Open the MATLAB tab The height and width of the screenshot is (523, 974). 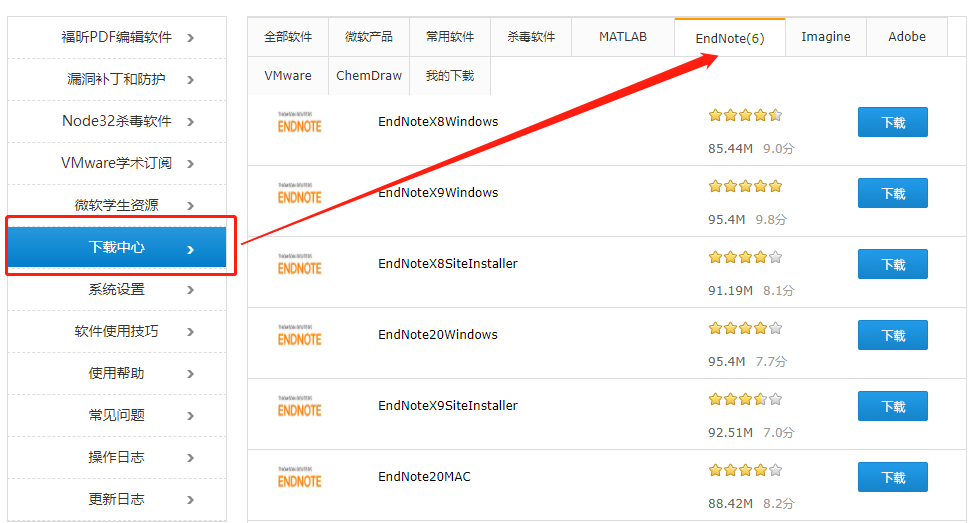[623, 37]
